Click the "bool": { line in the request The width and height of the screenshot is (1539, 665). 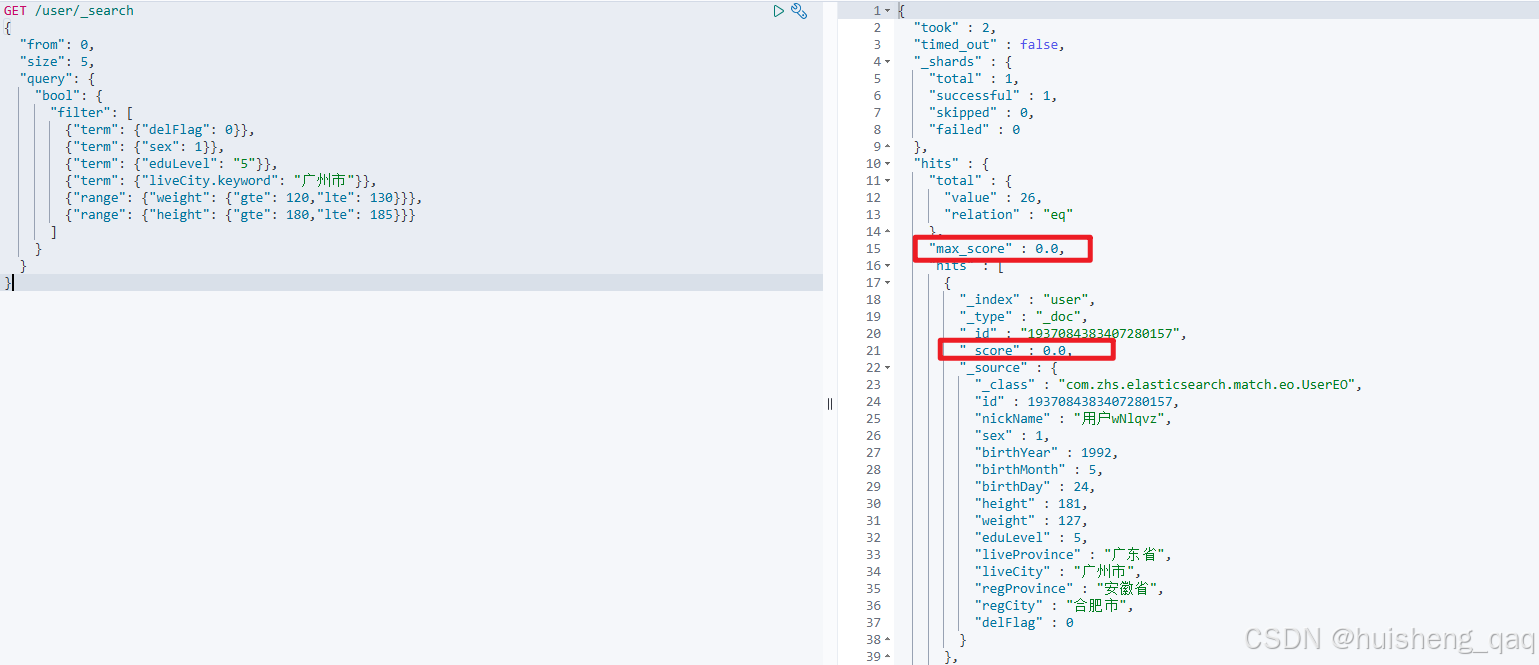click(69, 96)
